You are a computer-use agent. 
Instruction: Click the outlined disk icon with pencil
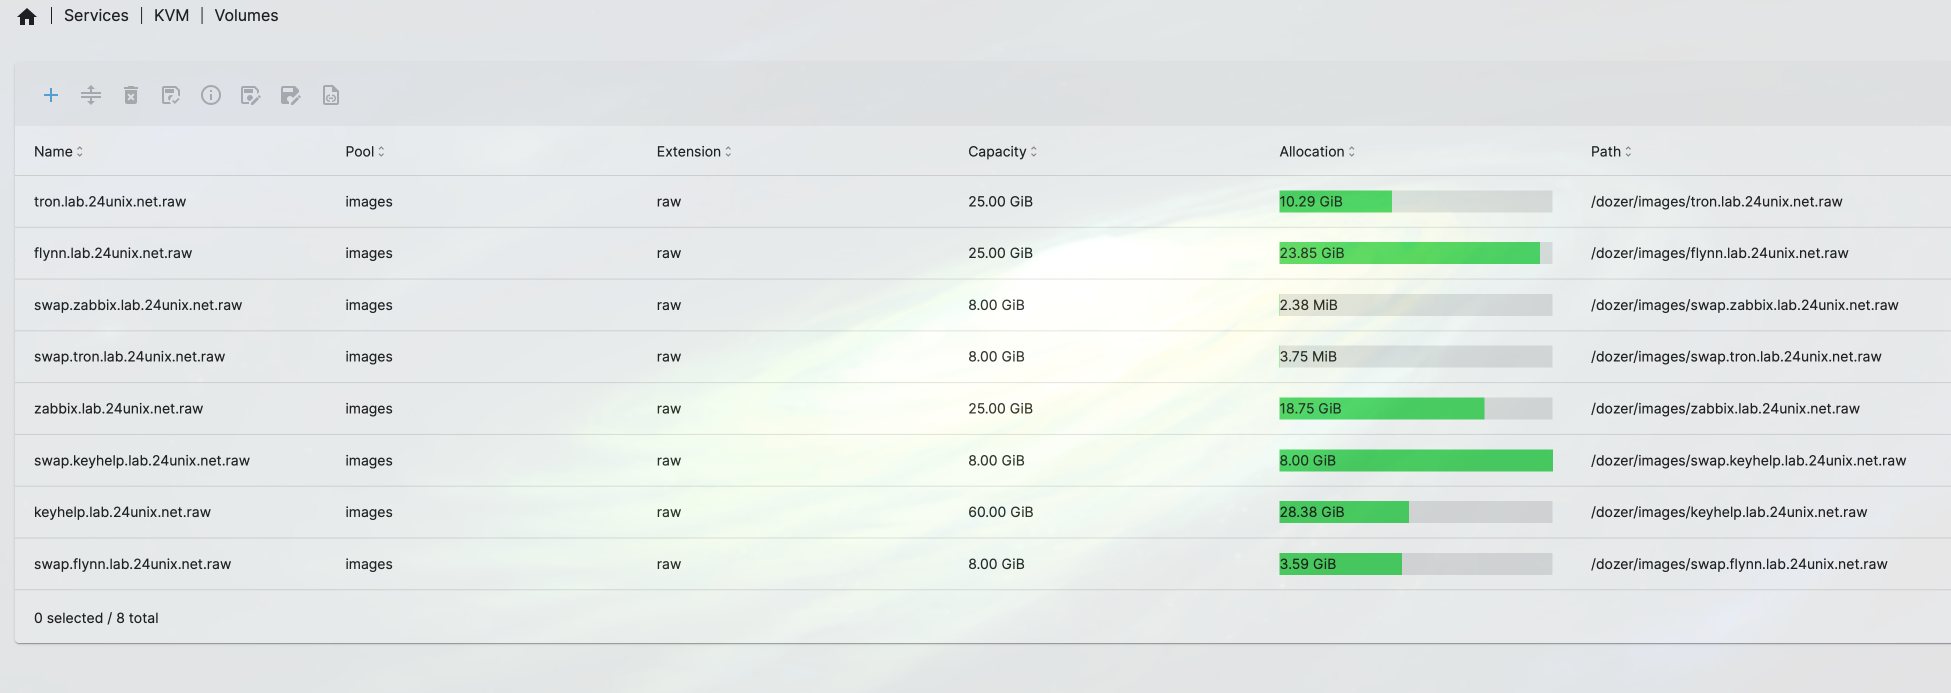(x=251, y=95)
